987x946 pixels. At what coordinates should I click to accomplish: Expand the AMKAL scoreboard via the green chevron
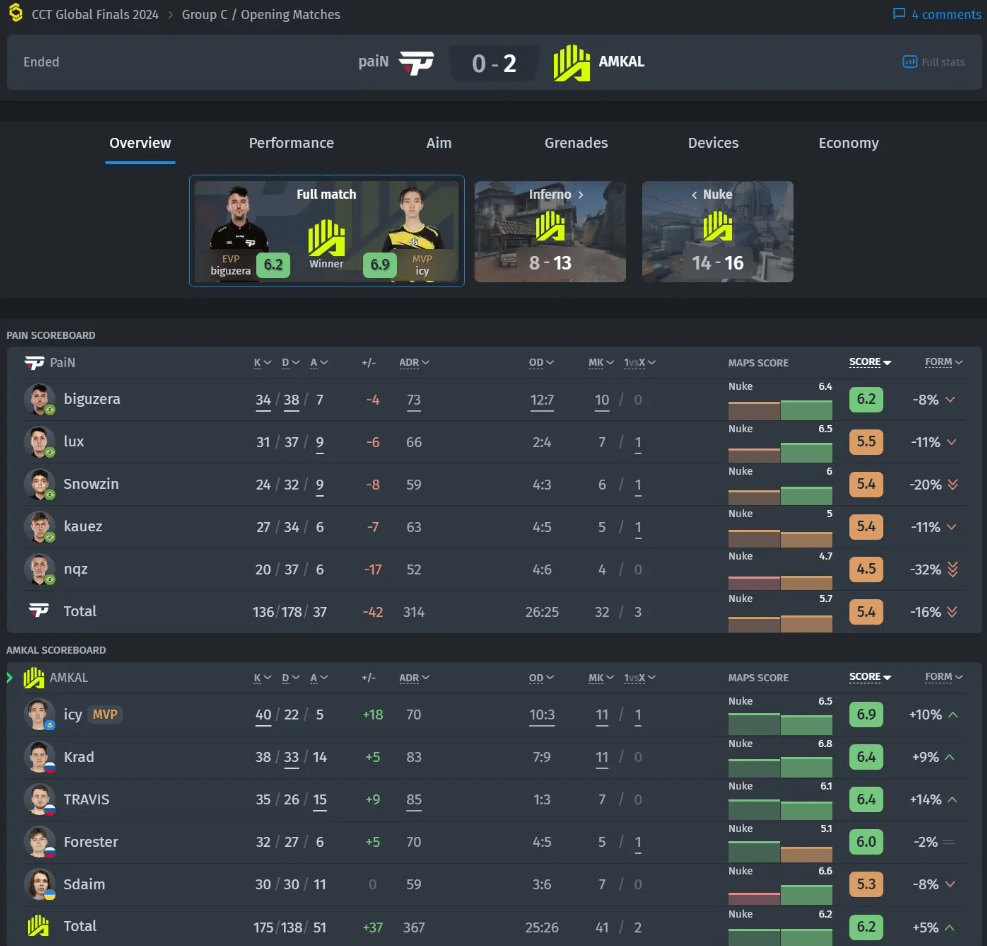[8, 677]
